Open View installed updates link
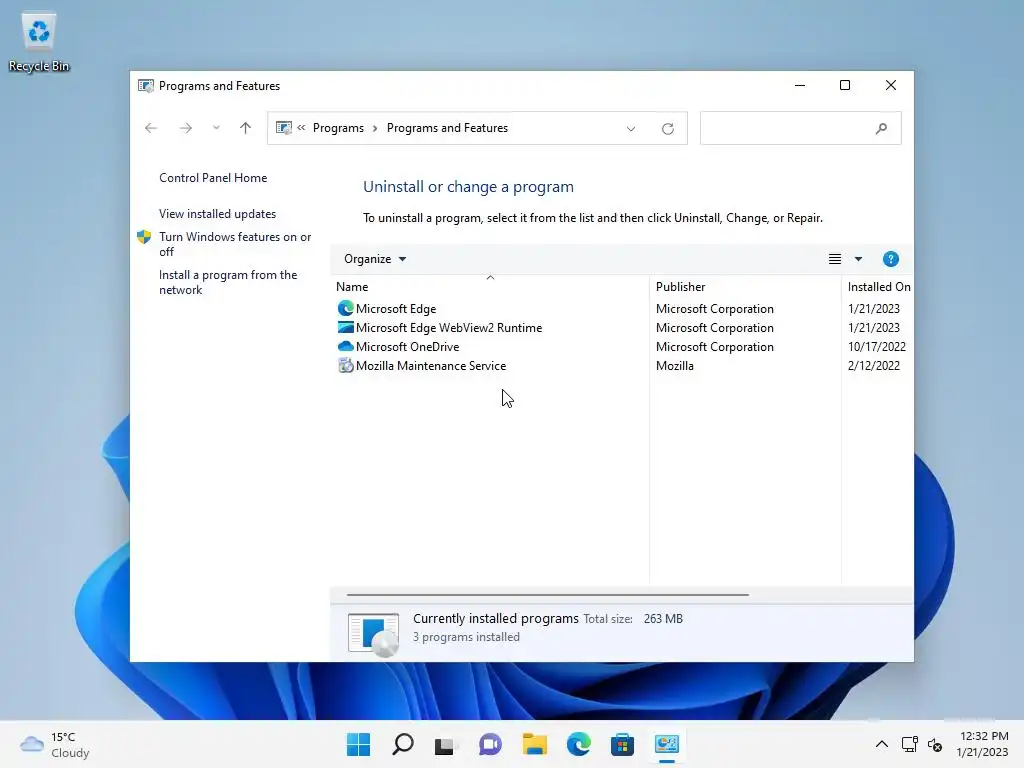 (x=217, y=214)
